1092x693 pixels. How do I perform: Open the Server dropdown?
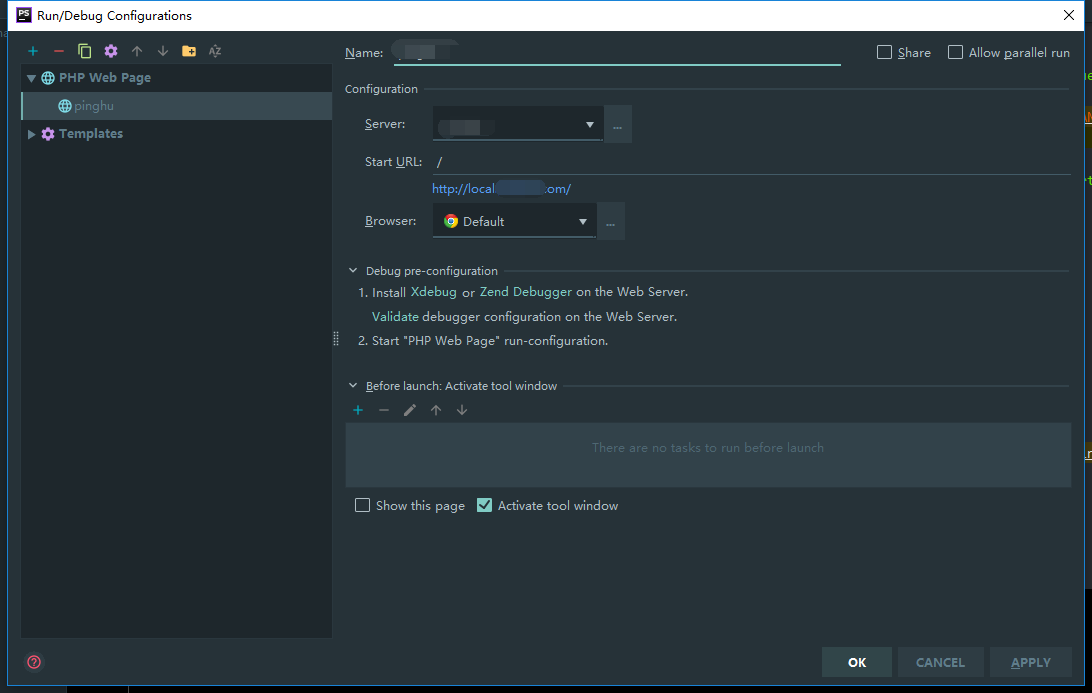[x=517, y=124]
